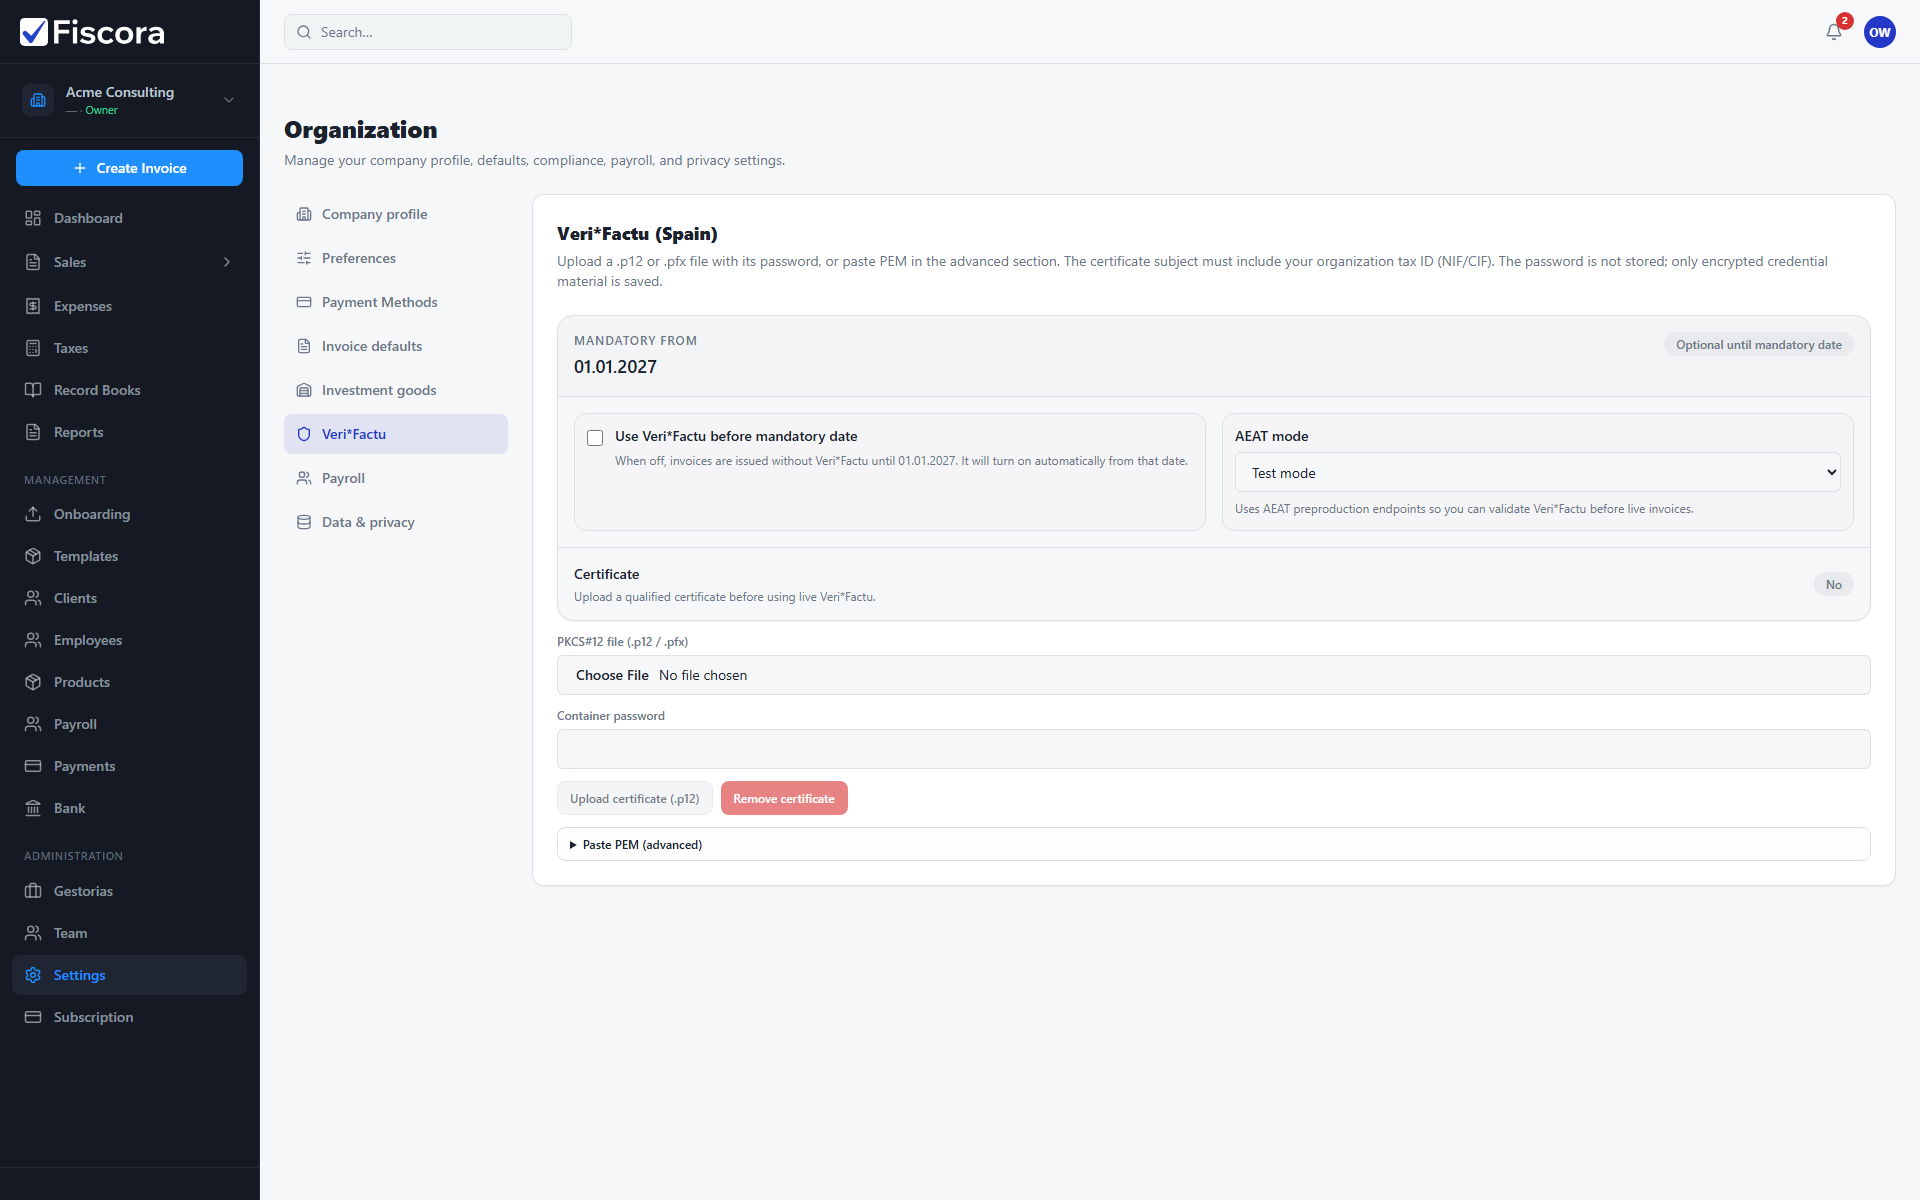Click the Templates box icon
Screen dimensions: 1920x1200
click(x=33, y=556)
